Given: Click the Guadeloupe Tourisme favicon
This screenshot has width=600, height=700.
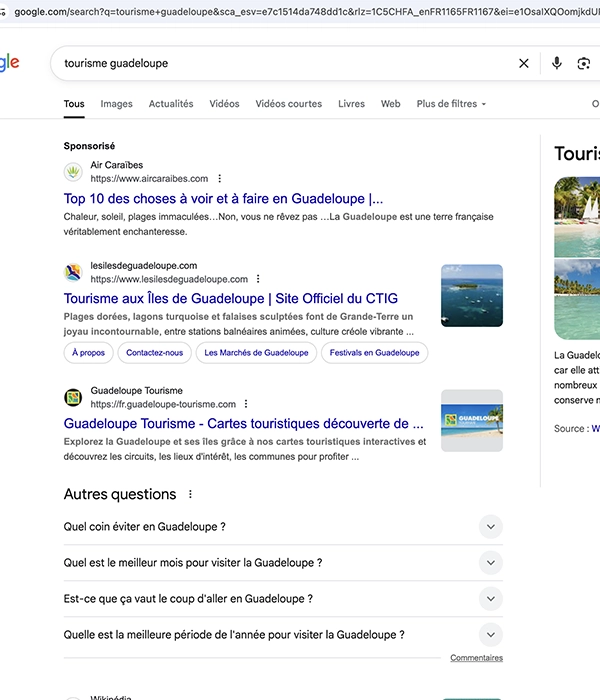Looking at the screenshot, I should pyautogui.click(x=73, y=397).
